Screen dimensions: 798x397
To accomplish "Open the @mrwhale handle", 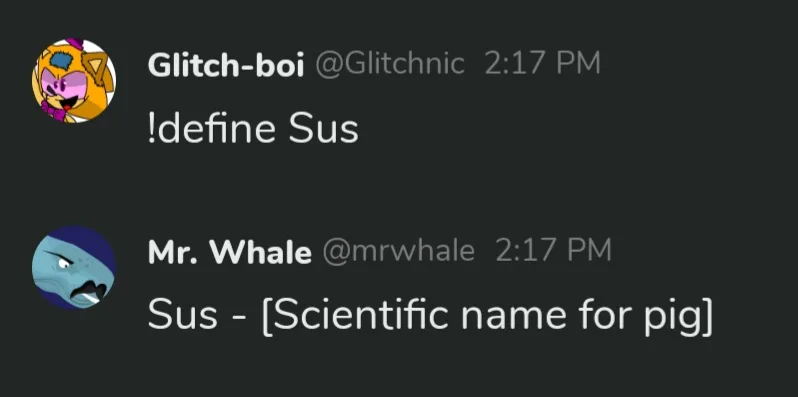I will [x=398, y=252].
